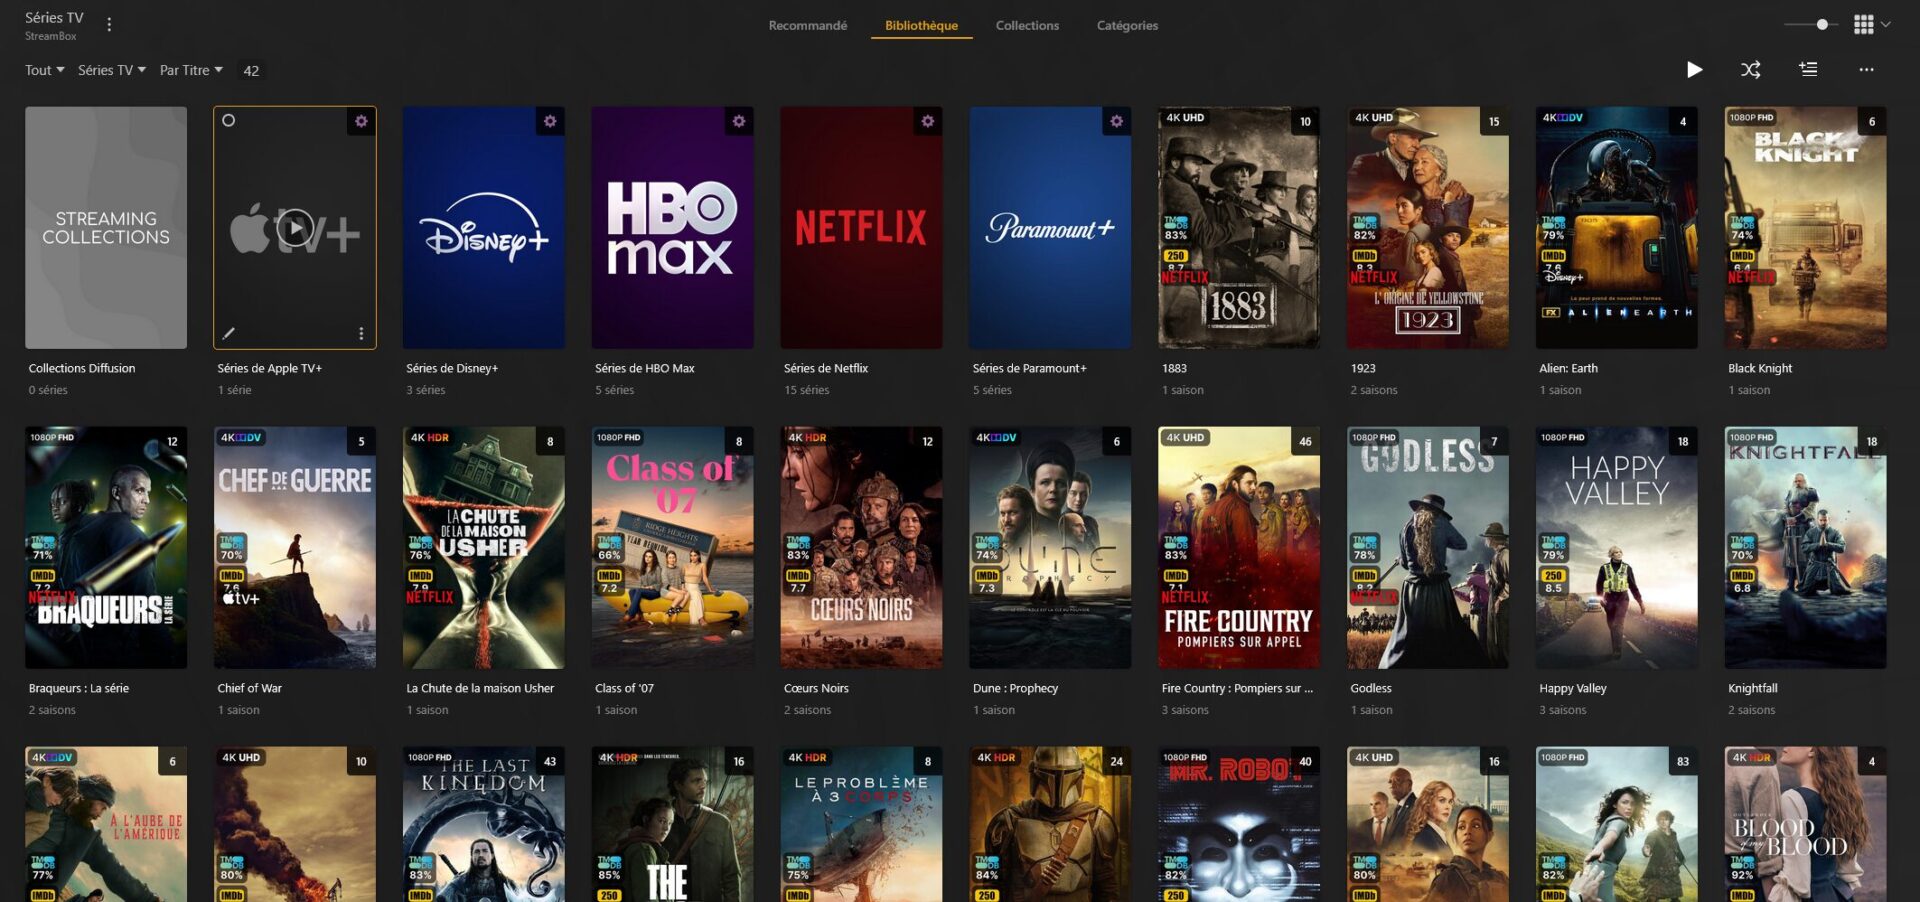
Task: Click the gear badge on Paramount+ card
Action: coord(1117,121)
